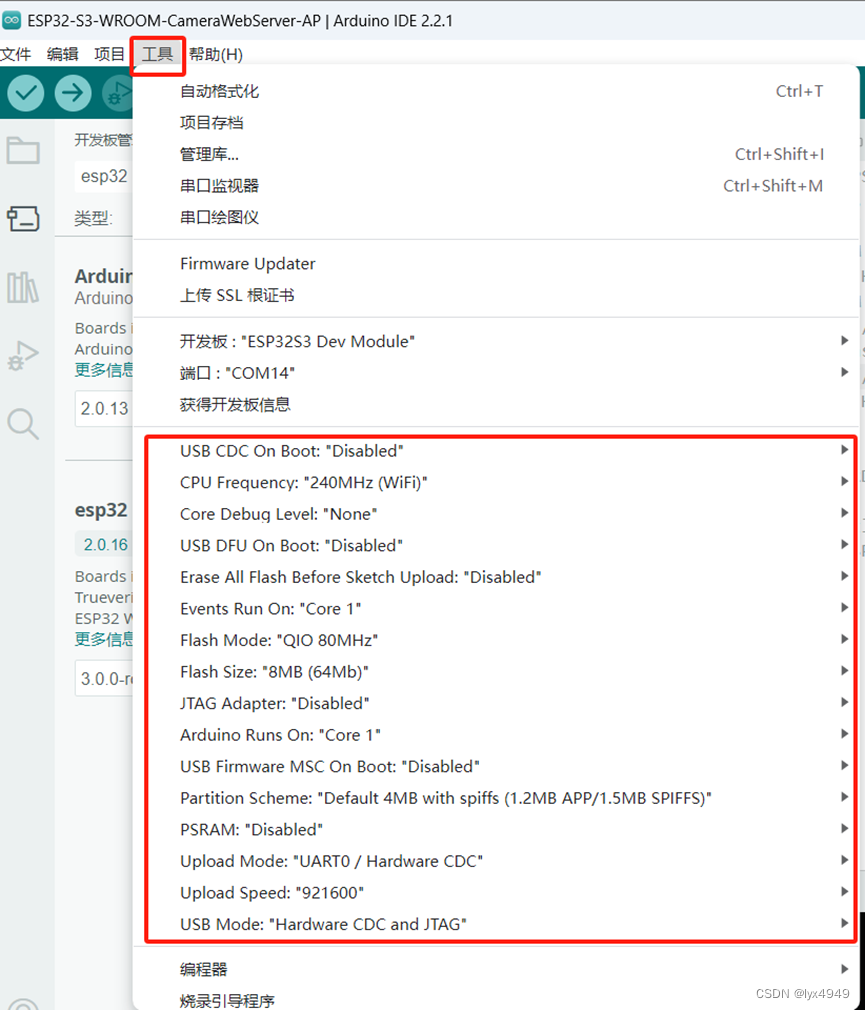Click the Firmware Updater menu entry
This screenshot has height=1010, width=865.
(x=247, y=263)
